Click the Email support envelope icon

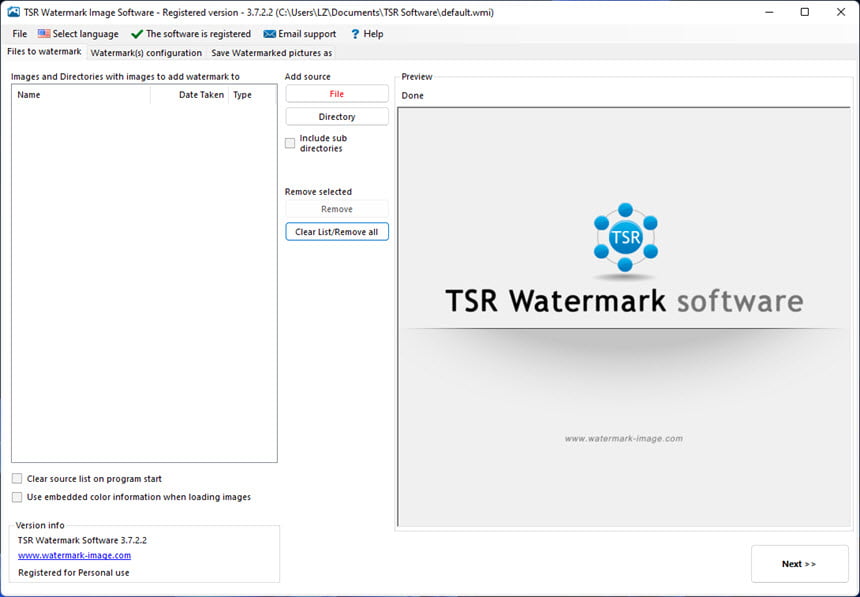pos(269,34)
